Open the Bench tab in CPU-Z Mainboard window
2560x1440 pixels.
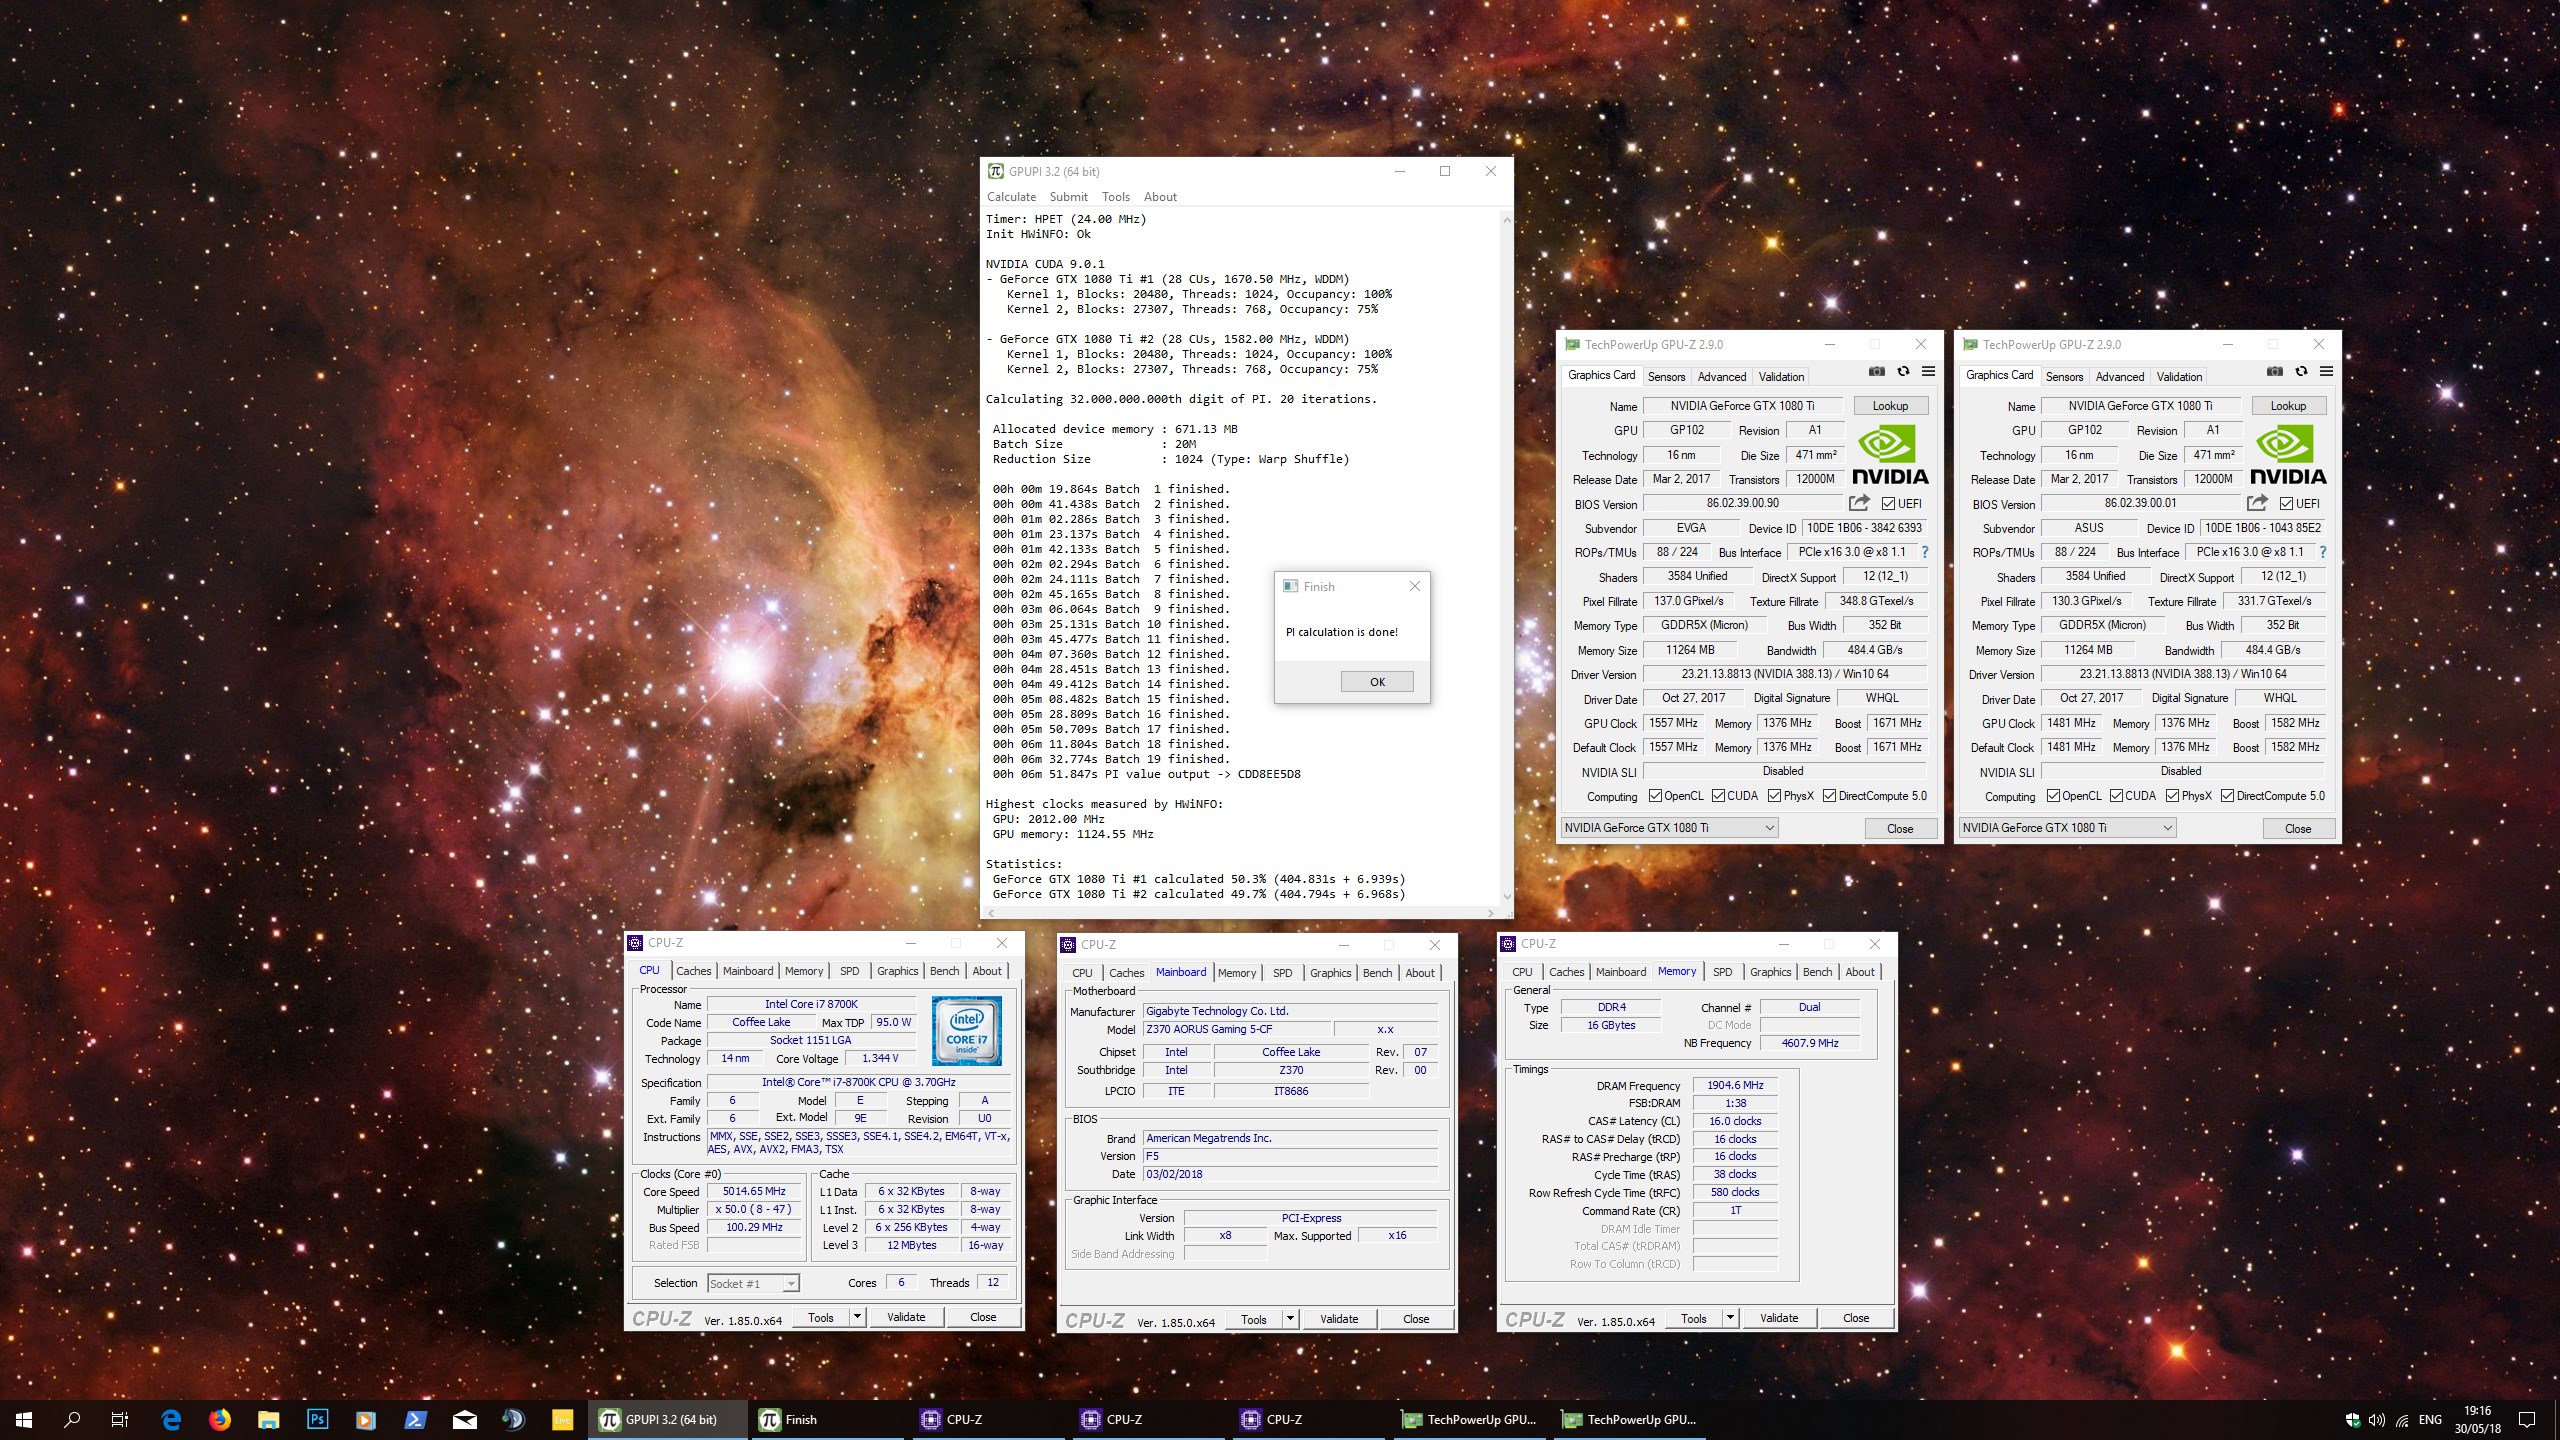[x=1377, y=973]
